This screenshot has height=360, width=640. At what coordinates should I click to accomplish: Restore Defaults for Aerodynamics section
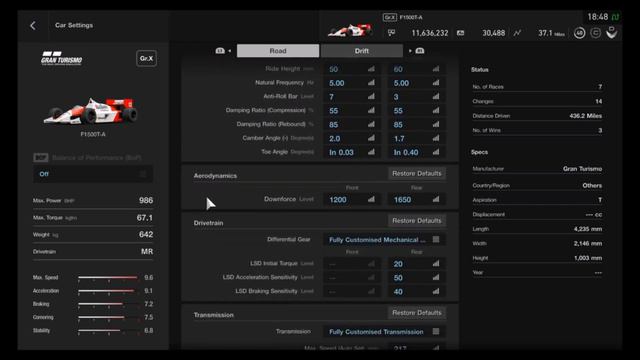point(417,173)
